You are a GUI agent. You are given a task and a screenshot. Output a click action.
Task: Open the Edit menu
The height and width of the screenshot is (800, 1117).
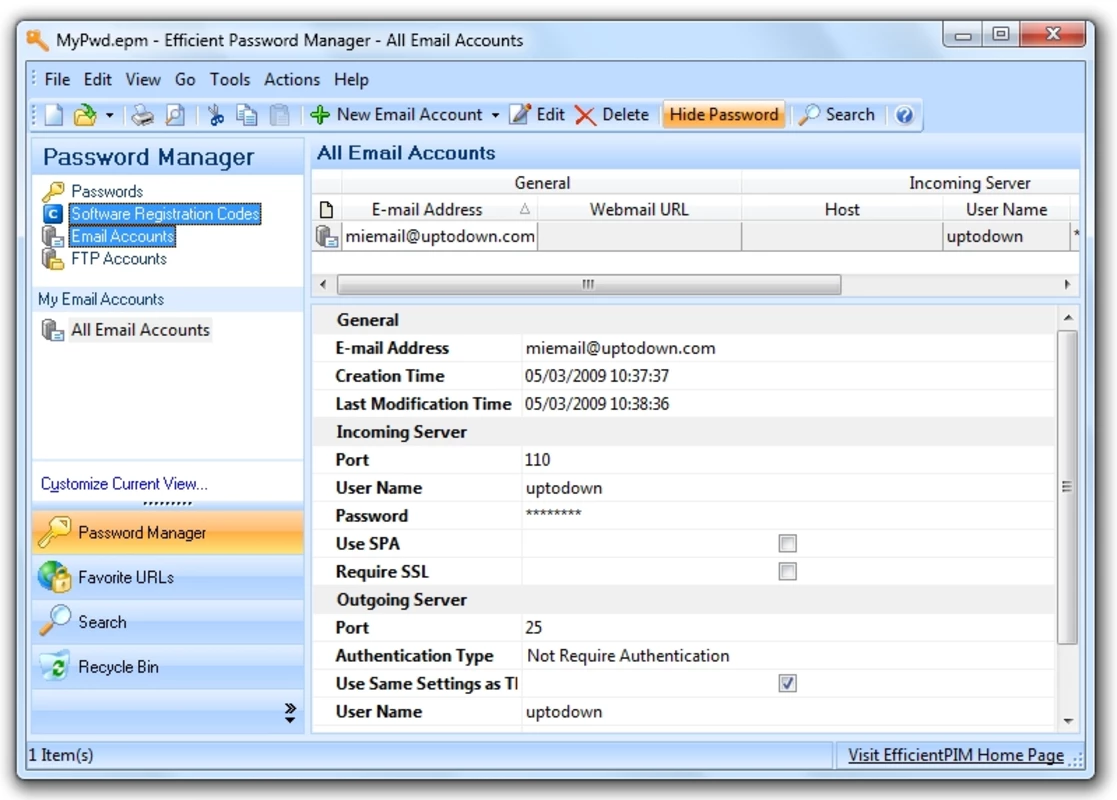[x=98, y=79]
